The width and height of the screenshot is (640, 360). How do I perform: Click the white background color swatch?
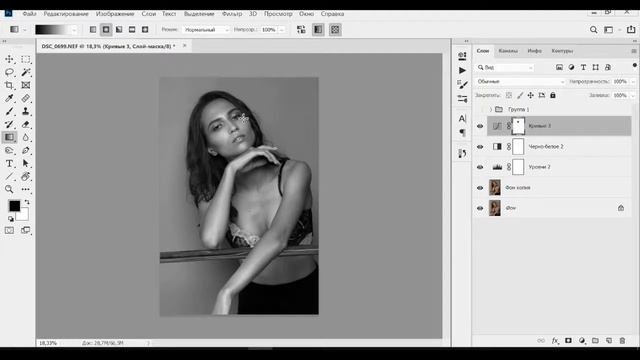coord(23,215)
